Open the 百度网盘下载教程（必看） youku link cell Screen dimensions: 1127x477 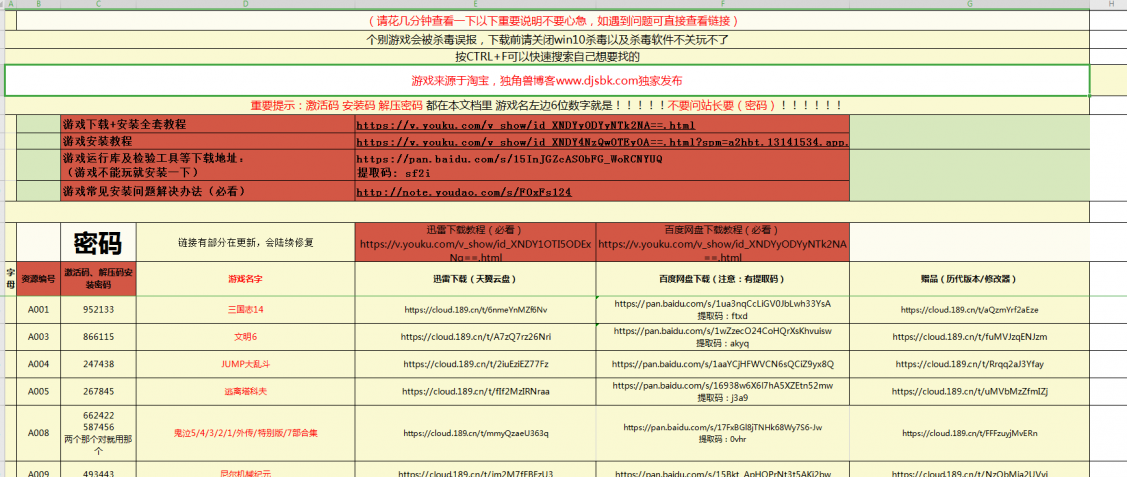pos(723,243)
